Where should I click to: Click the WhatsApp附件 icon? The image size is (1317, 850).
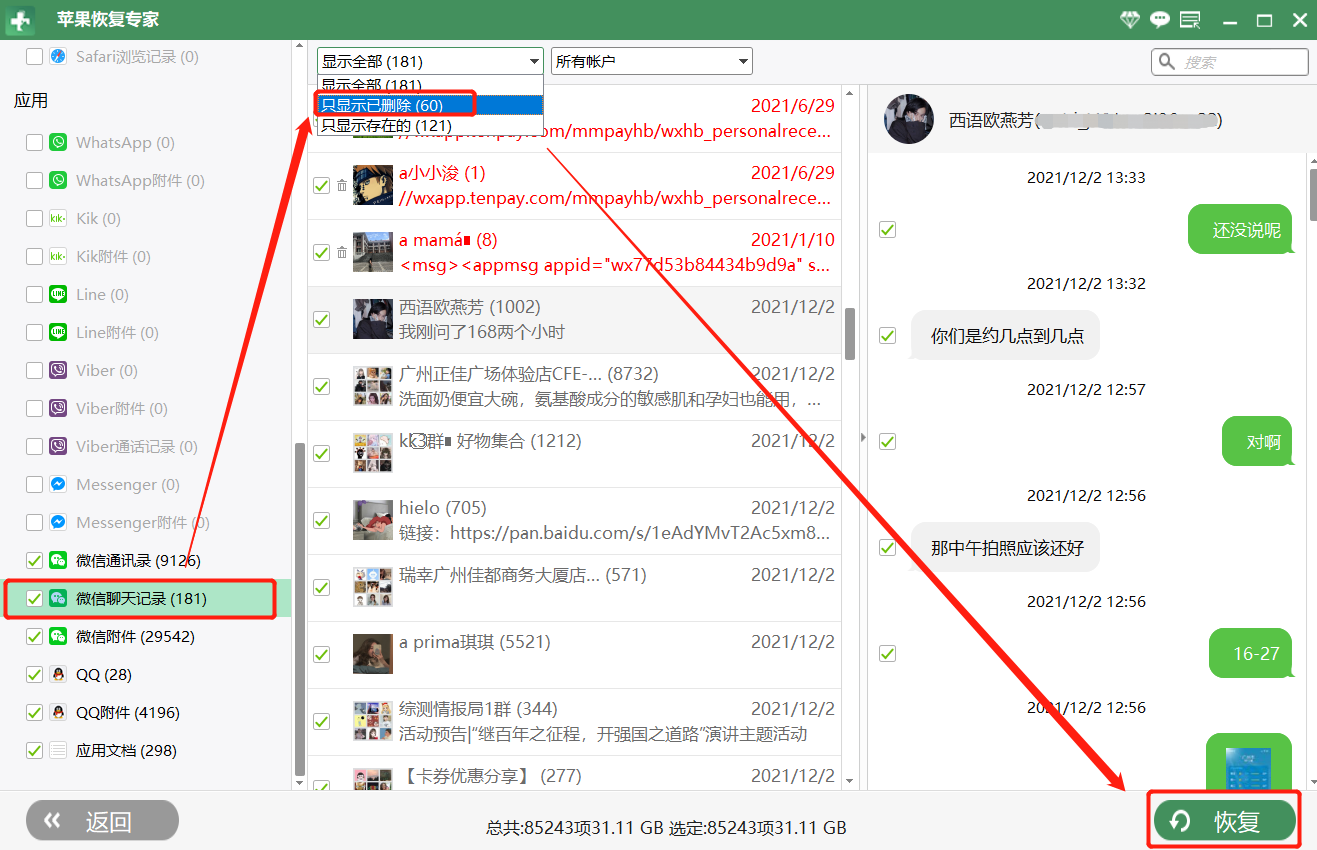[x=59, y=181]
